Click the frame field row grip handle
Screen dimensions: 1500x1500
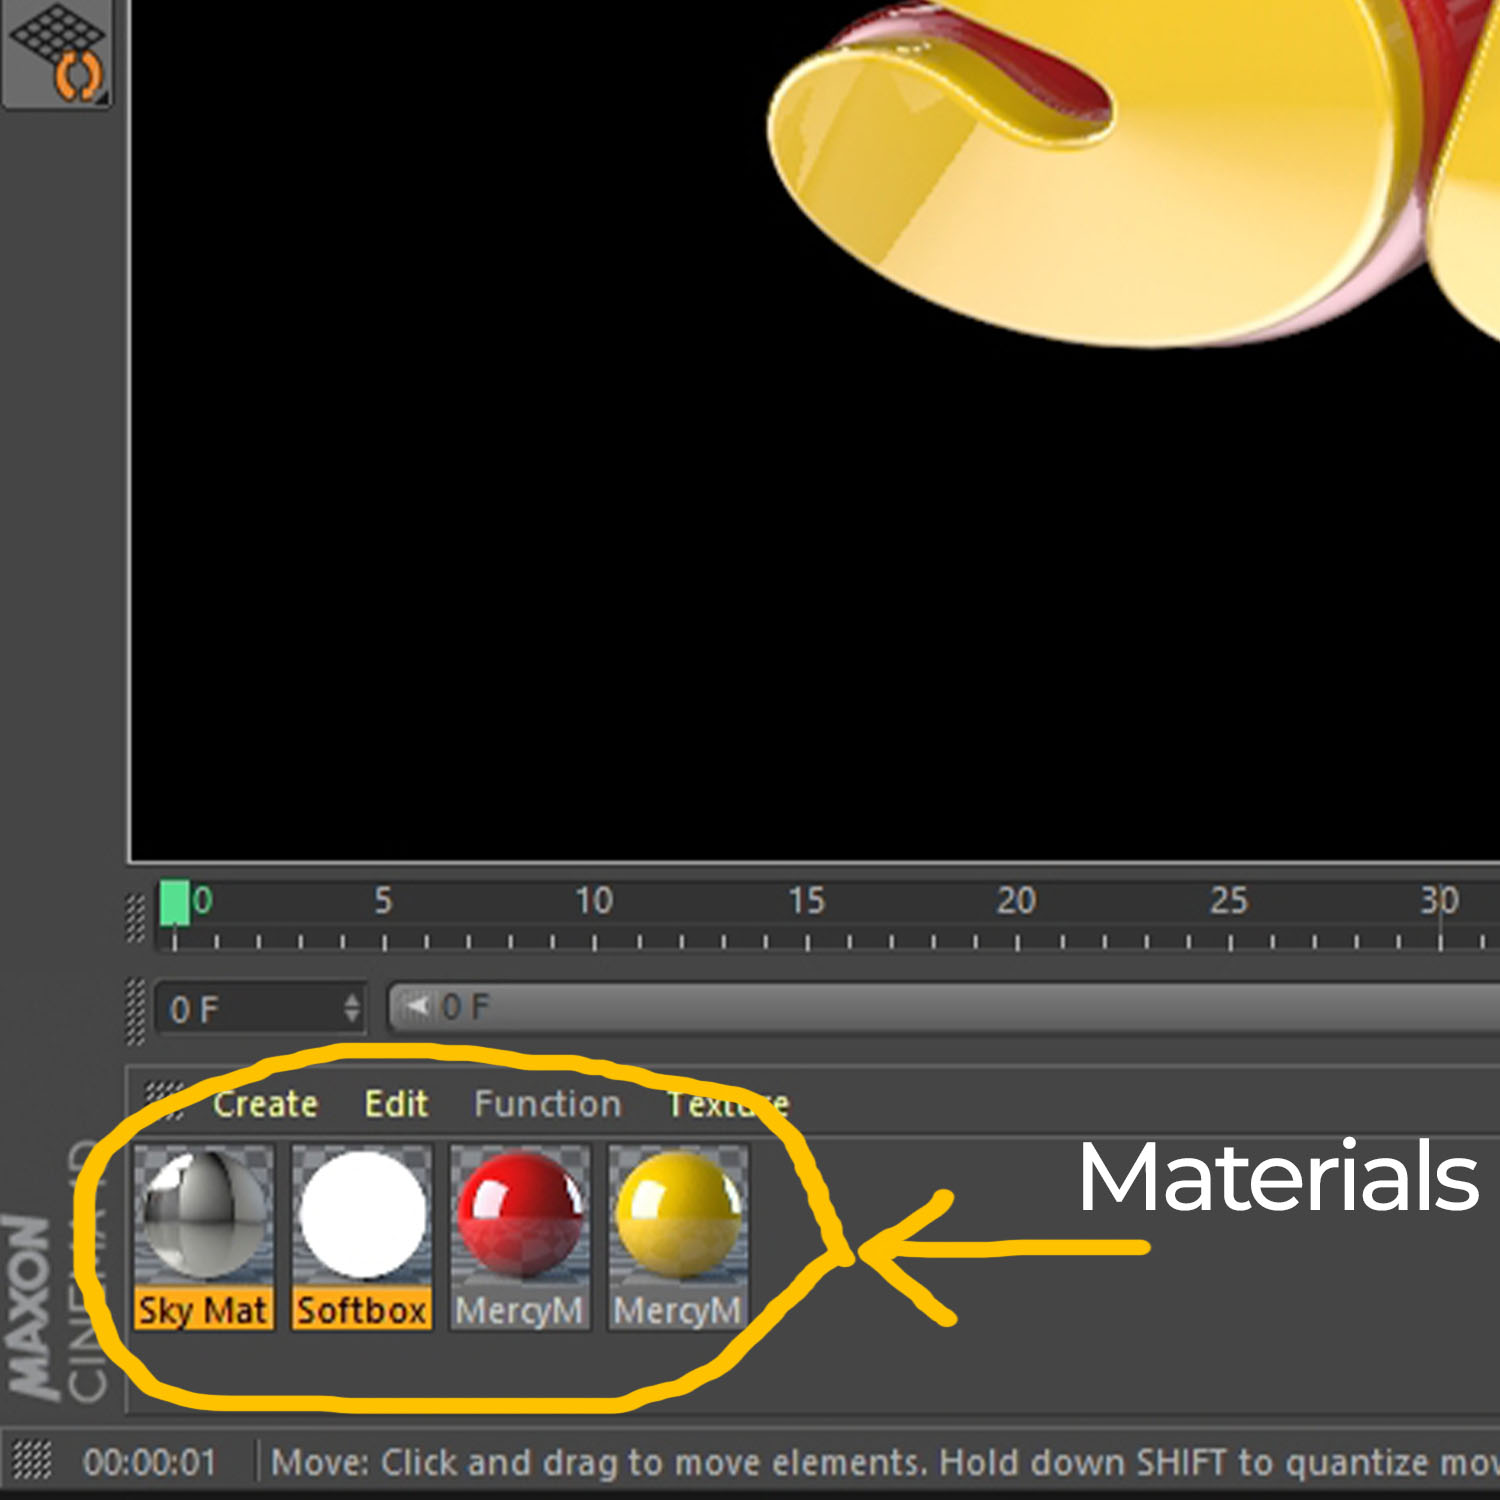[x=135, y=1012]
